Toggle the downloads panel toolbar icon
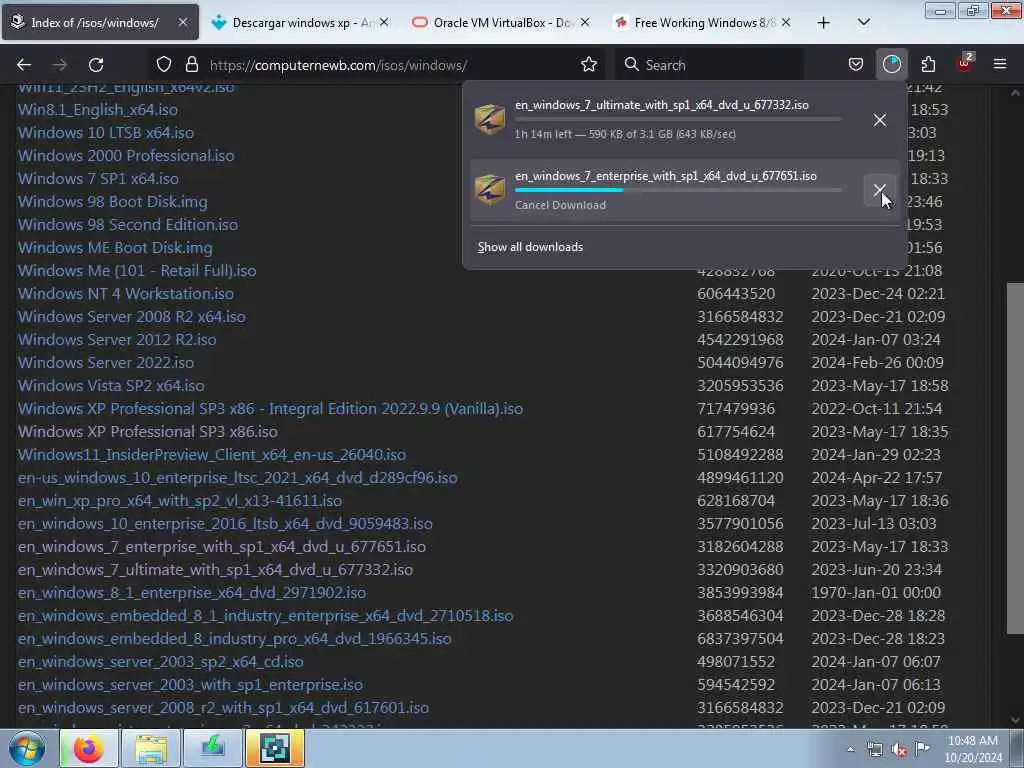This screenshot has width=1024, height=768. pyautogui.click(x=891, y=65)
